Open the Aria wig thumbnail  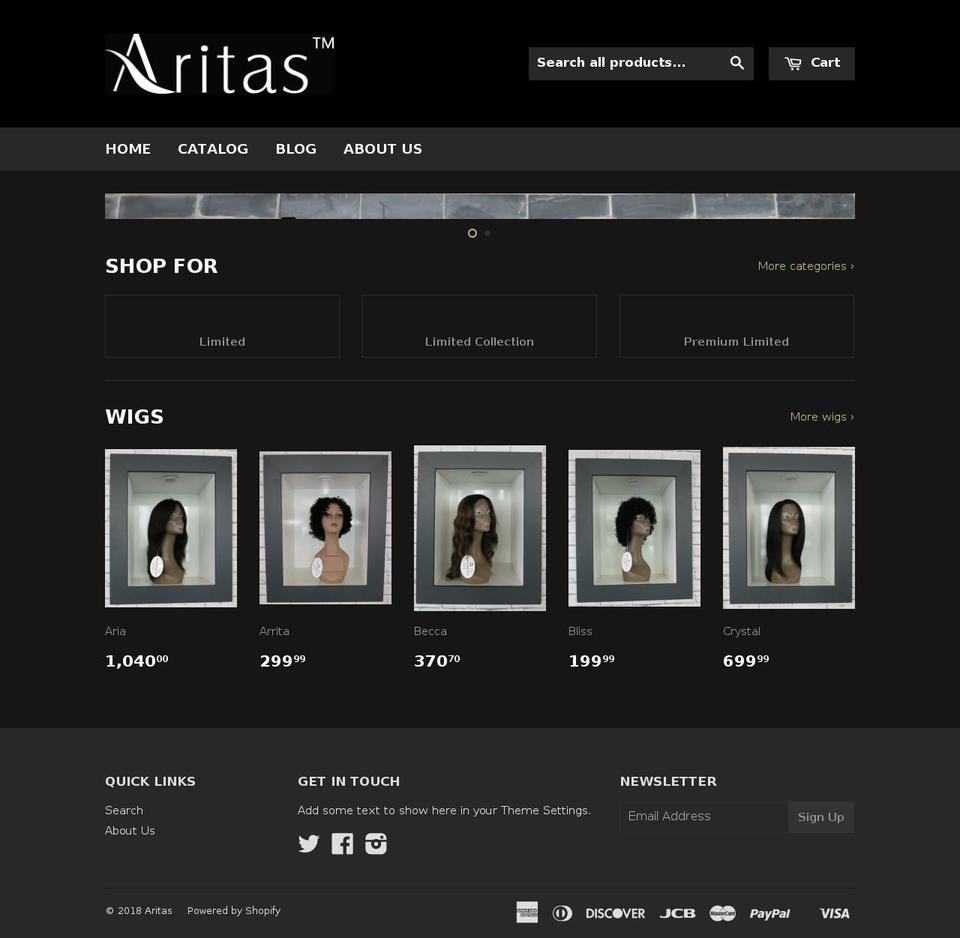tap(171, 528)
